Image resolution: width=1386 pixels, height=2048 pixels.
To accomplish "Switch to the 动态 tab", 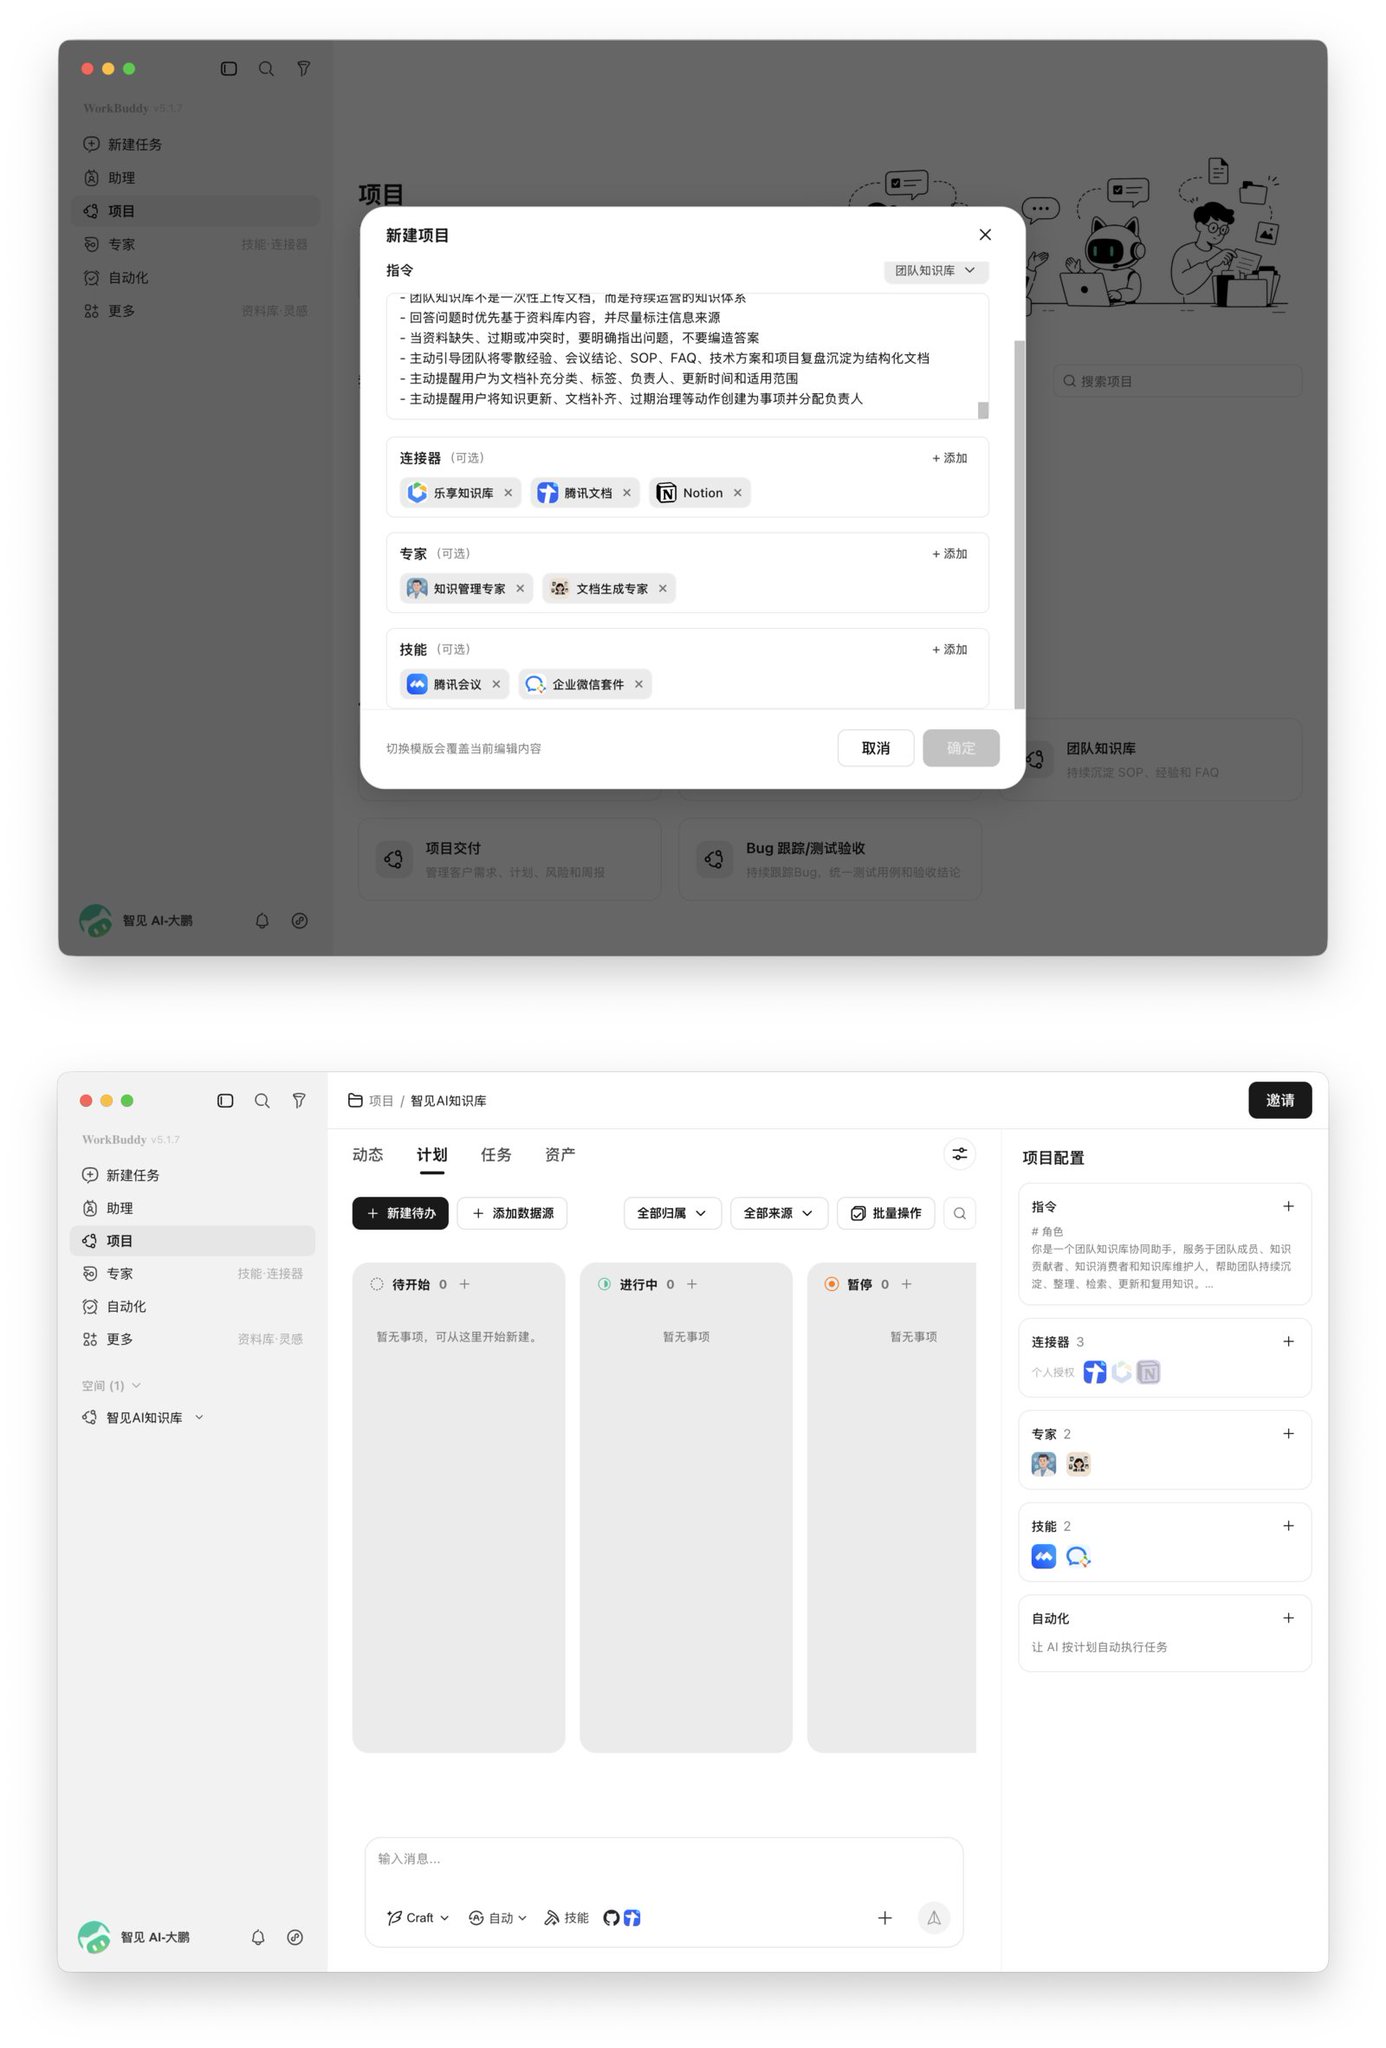I will click(368, 1154).
